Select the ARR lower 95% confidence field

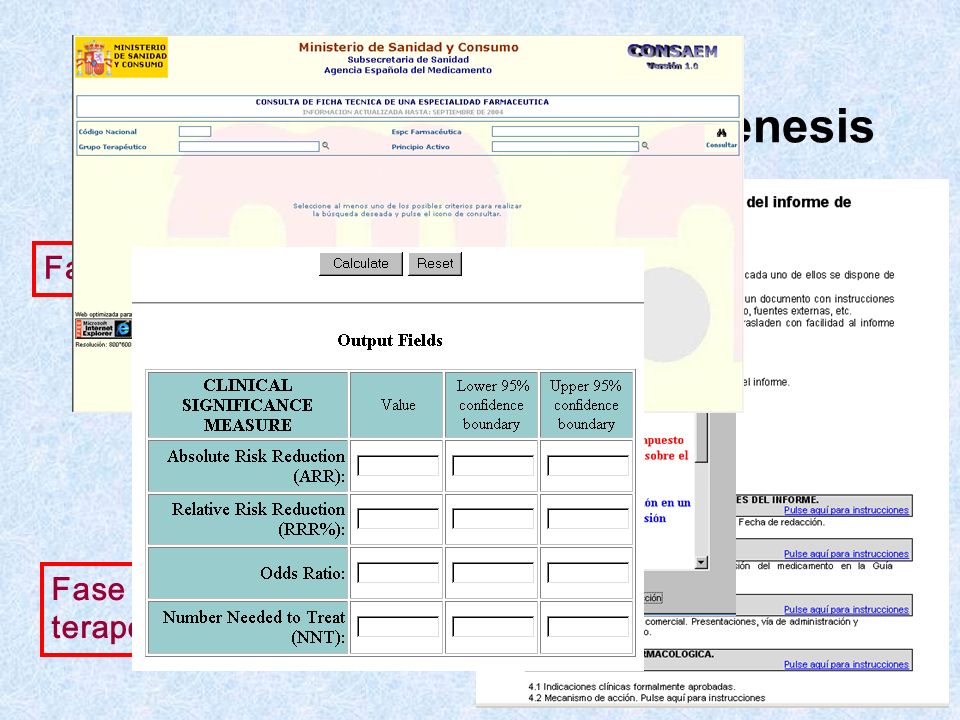pos(493,466)
